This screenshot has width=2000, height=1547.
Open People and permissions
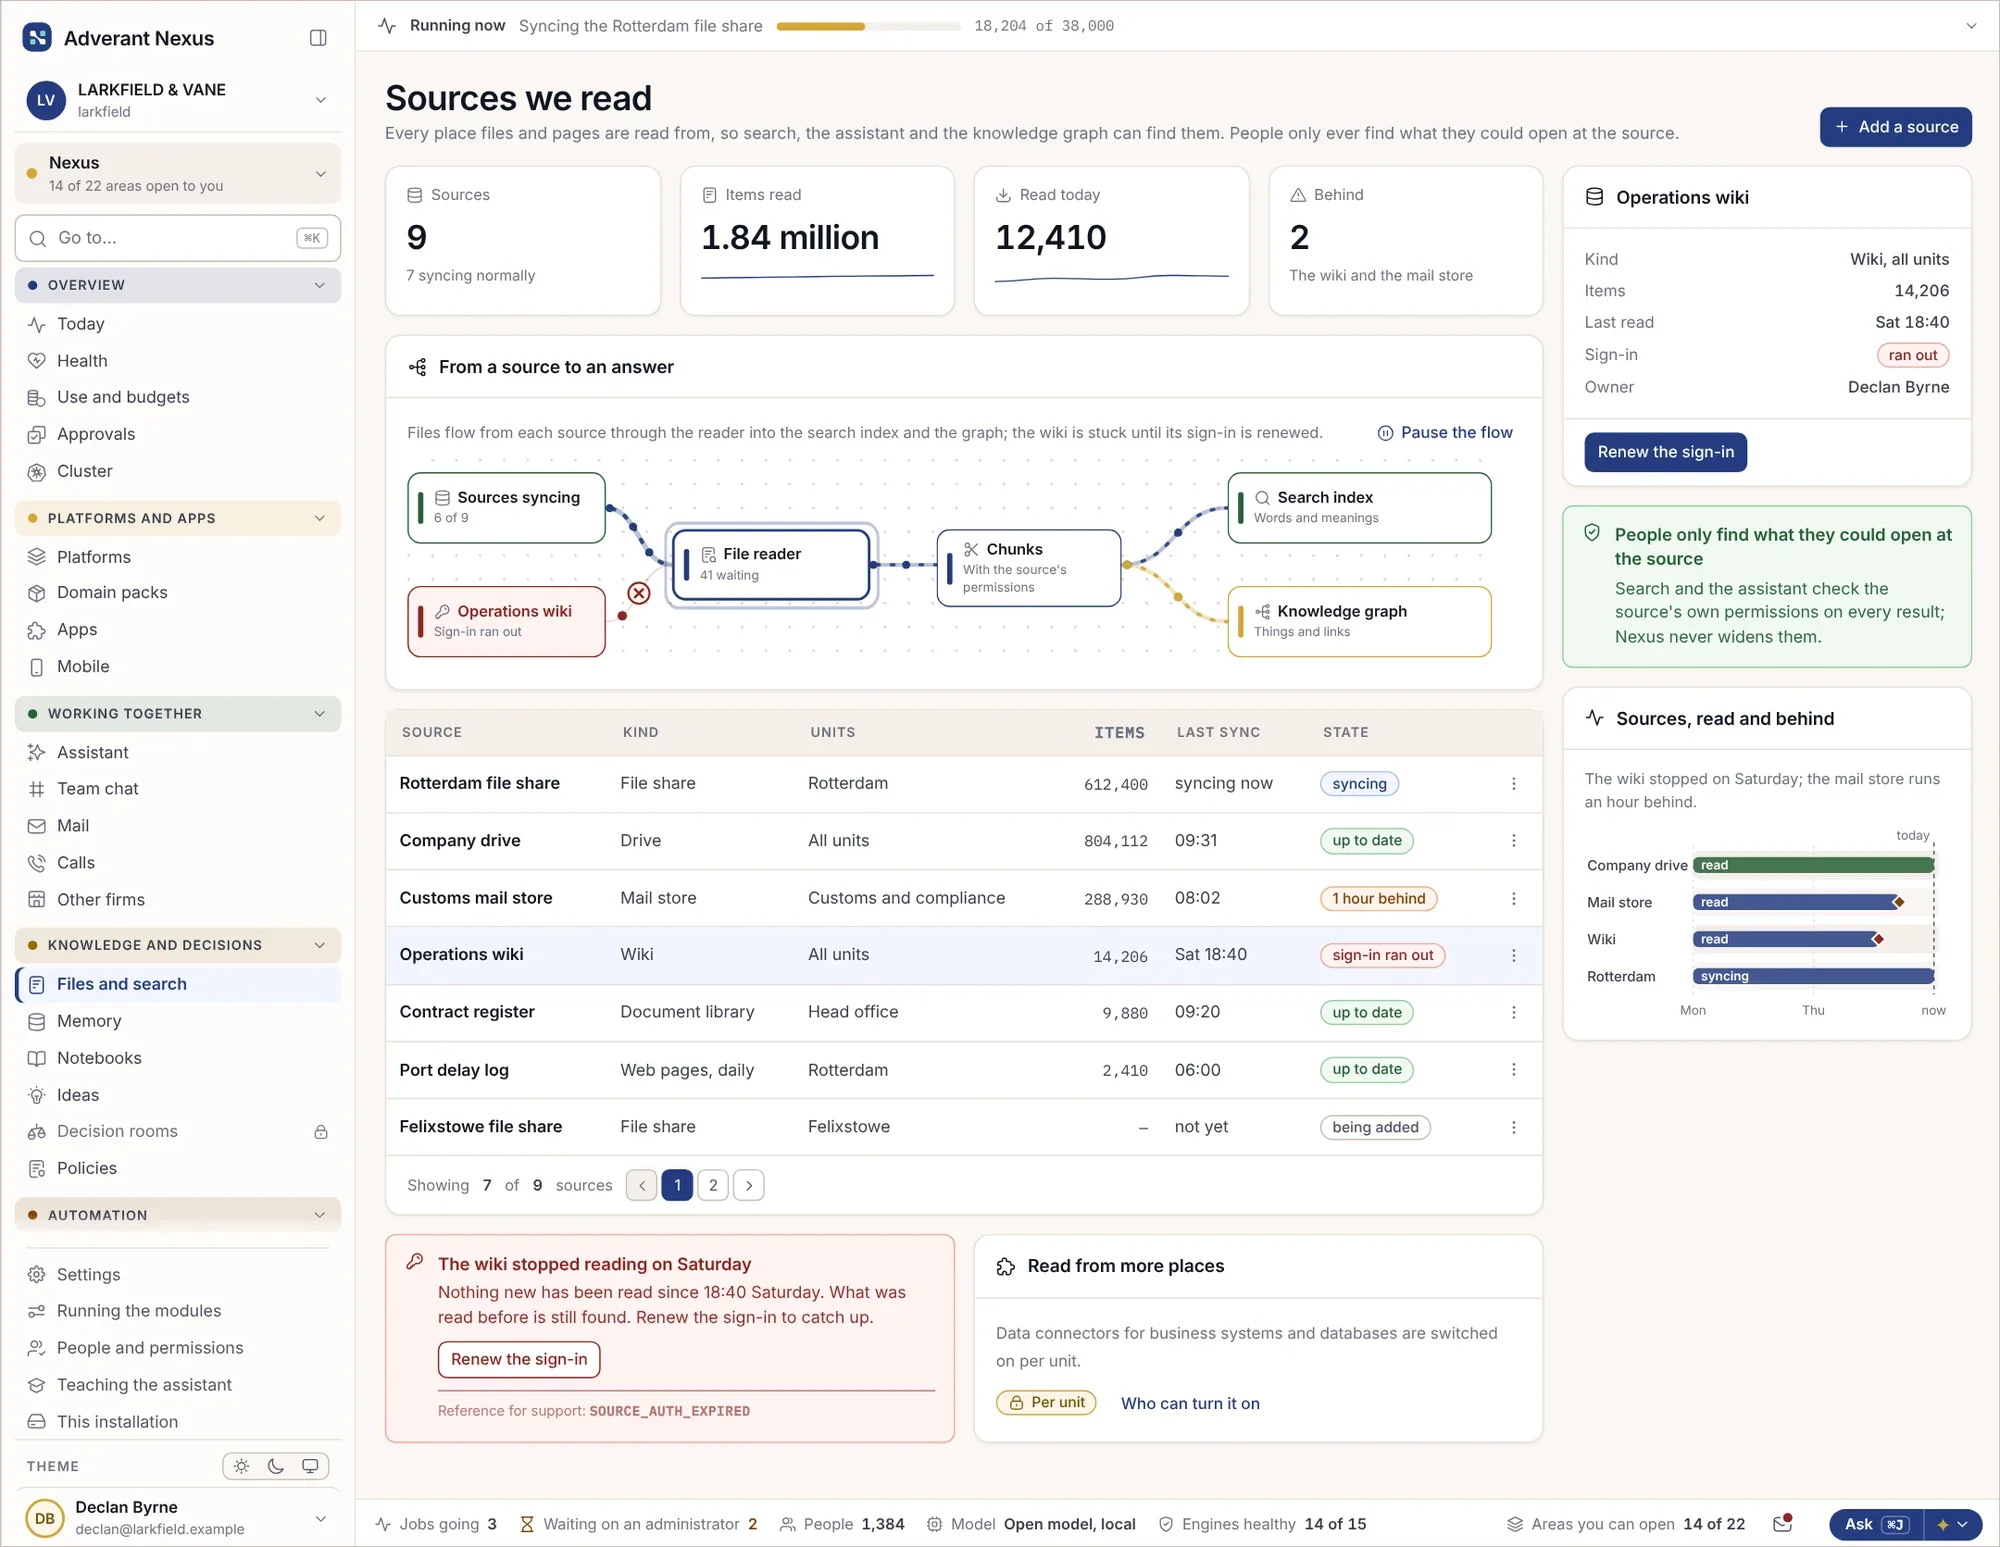click(178, 1348)
